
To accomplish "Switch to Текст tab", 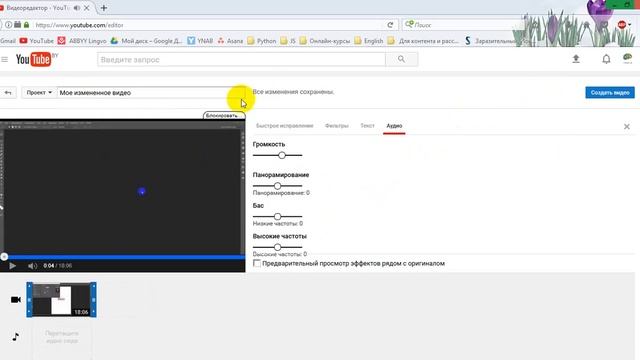I will 367,126.
